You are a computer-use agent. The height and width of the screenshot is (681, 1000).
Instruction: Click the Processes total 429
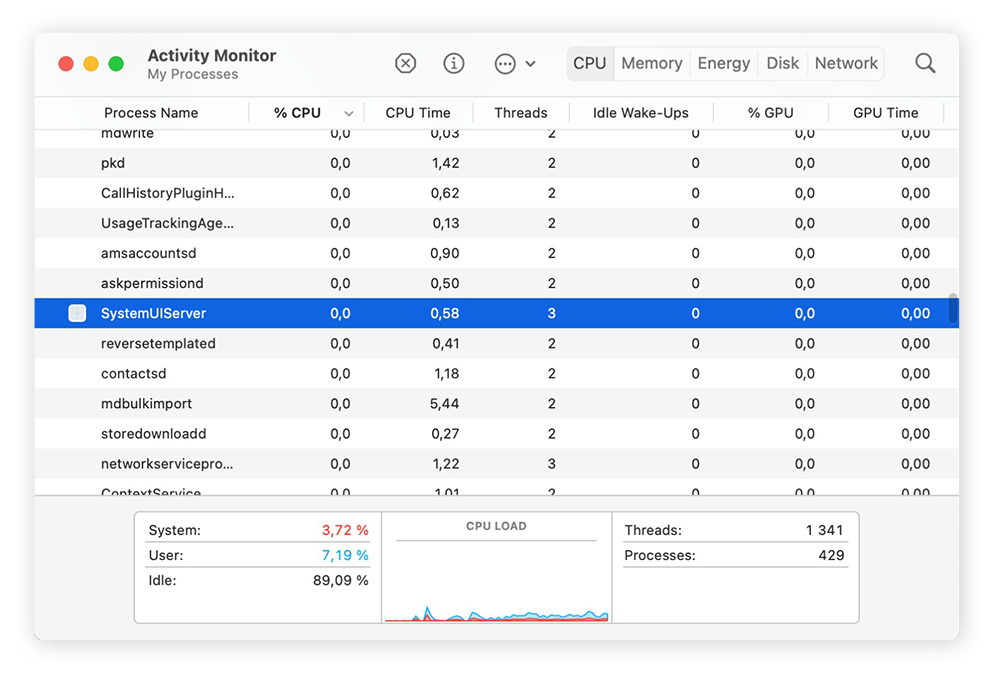[x=831, y=555]
